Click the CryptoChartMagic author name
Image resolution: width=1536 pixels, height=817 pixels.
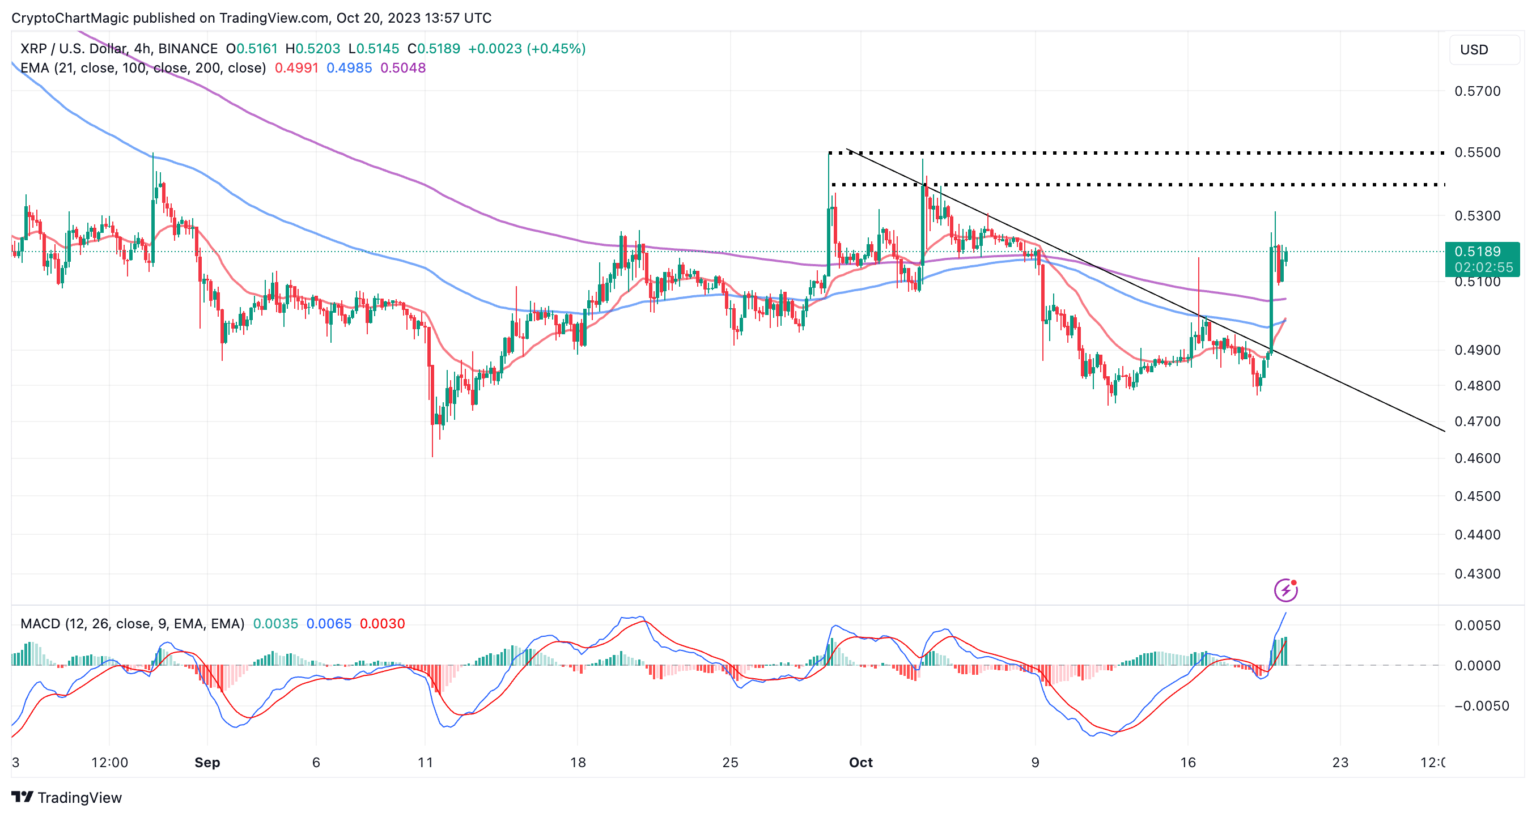click(x=67, y=17)
